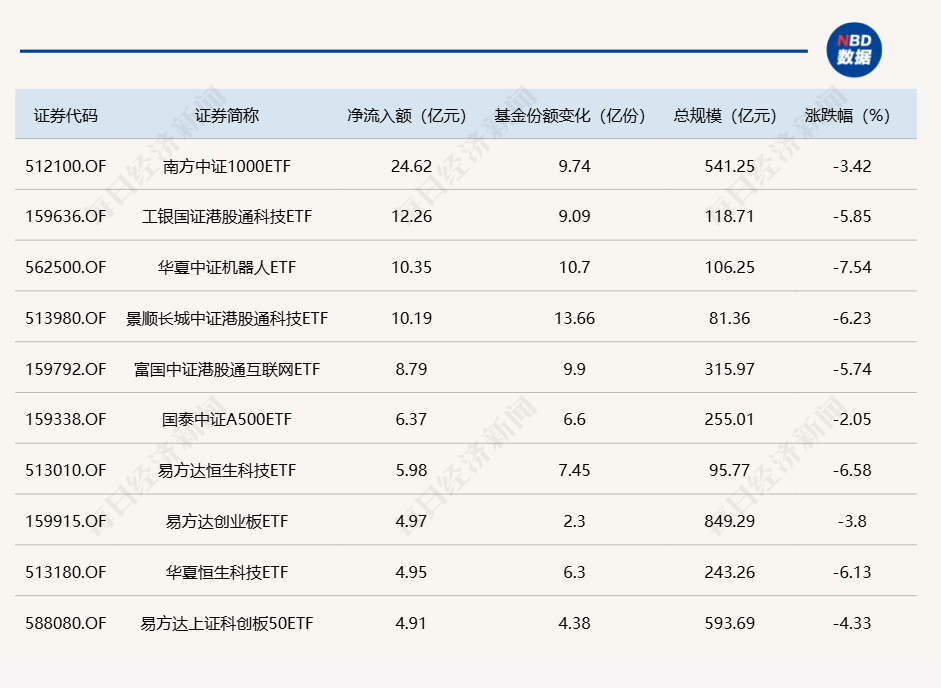The image size is (941, 688).
Task: Click code 159792.OF
Action: pyautogui.click(x=66, y=370)
